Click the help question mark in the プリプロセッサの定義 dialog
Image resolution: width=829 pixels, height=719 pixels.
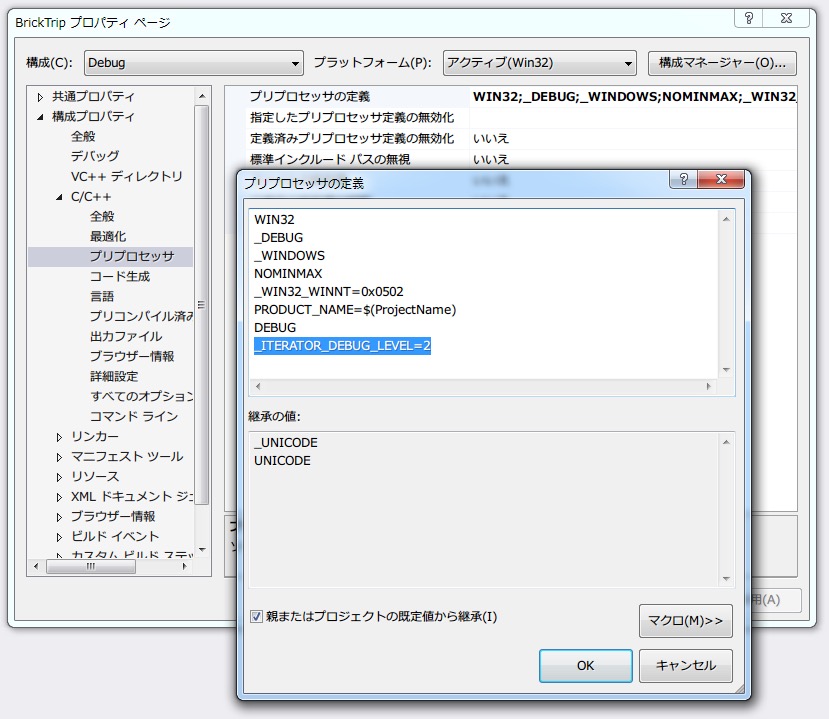pyautogui.click(x=683, y=179)
